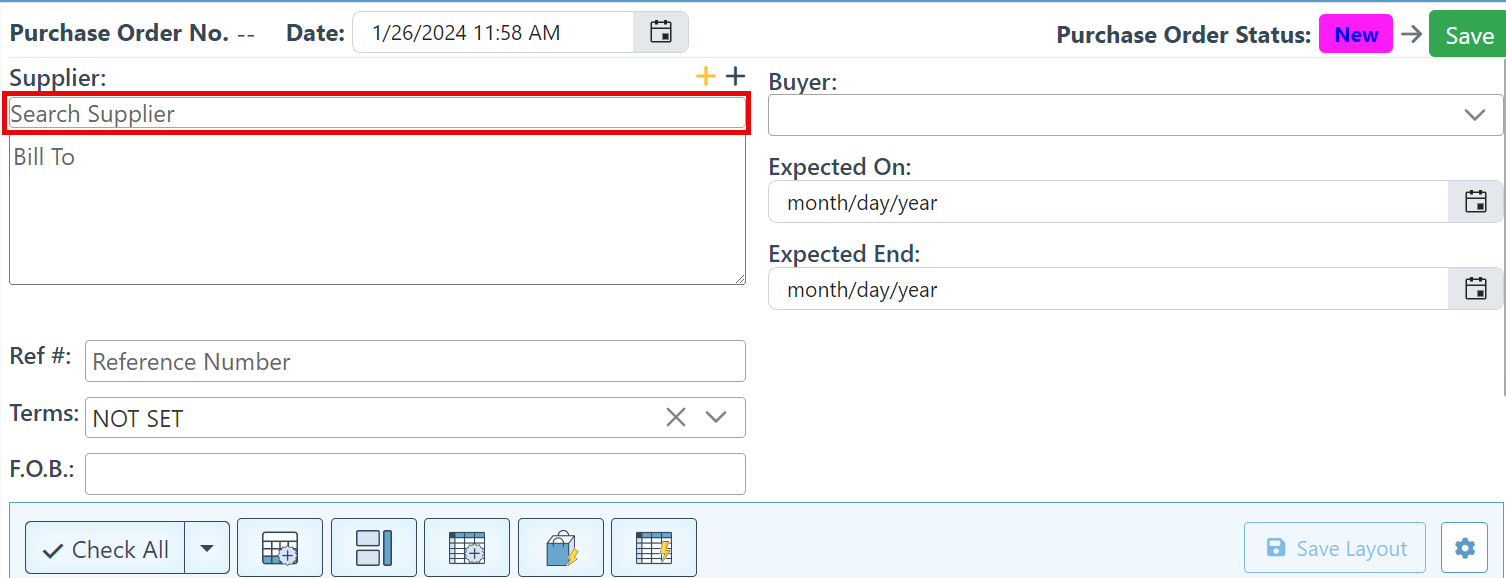Click the grid-with-gear icon after Check All
1506x578 pixels.
(x=280, y=548)
